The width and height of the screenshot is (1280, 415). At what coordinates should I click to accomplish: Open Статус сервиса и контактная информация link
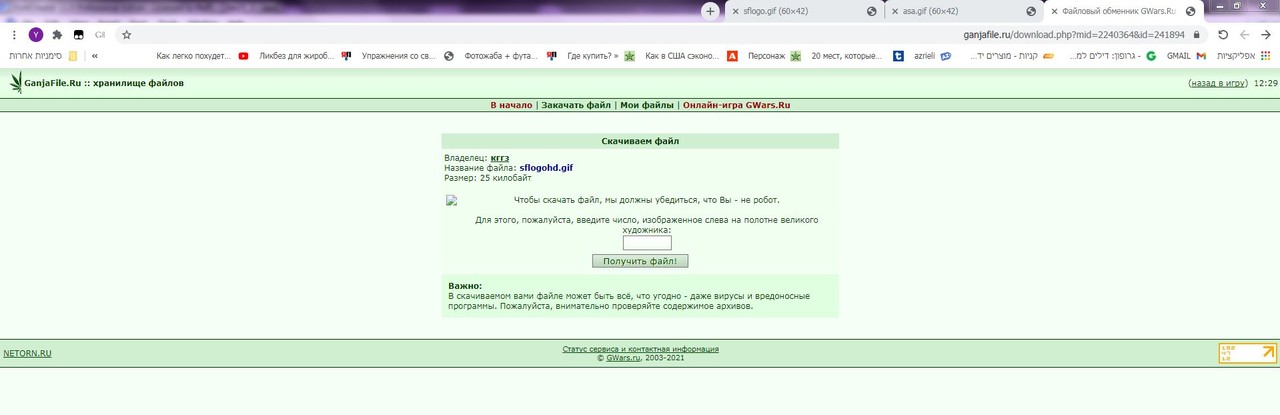pyautogui.click(x=640, y=349)
